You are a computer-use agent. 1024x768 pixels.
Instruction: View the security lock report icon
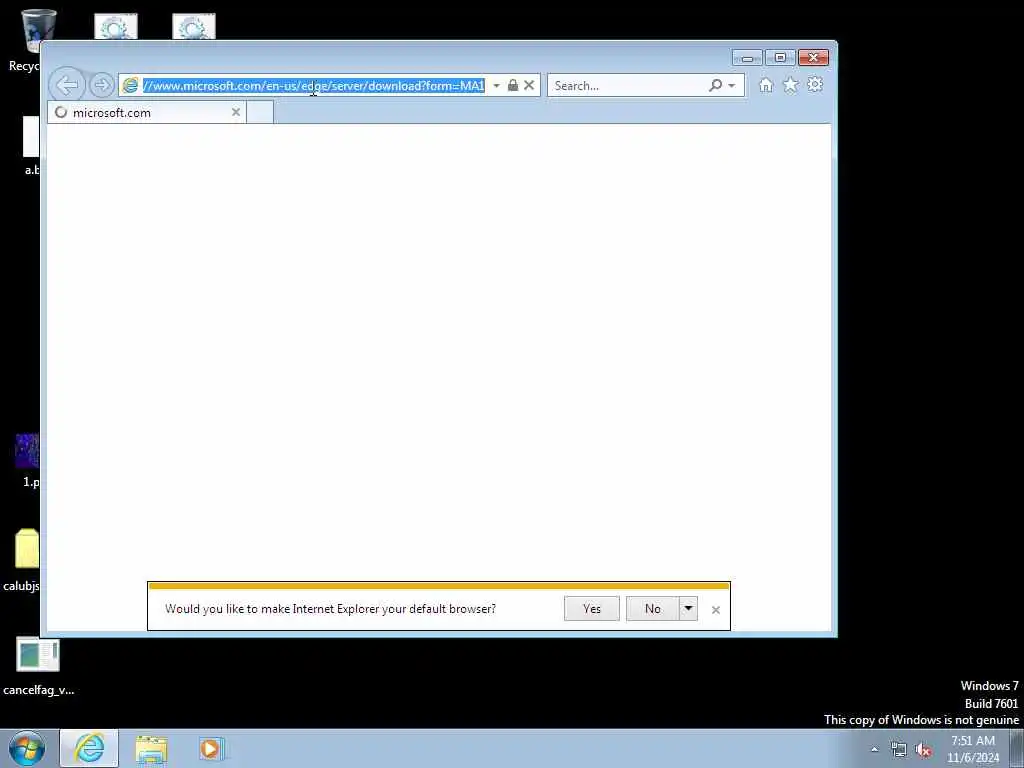[x=513, y=86]
